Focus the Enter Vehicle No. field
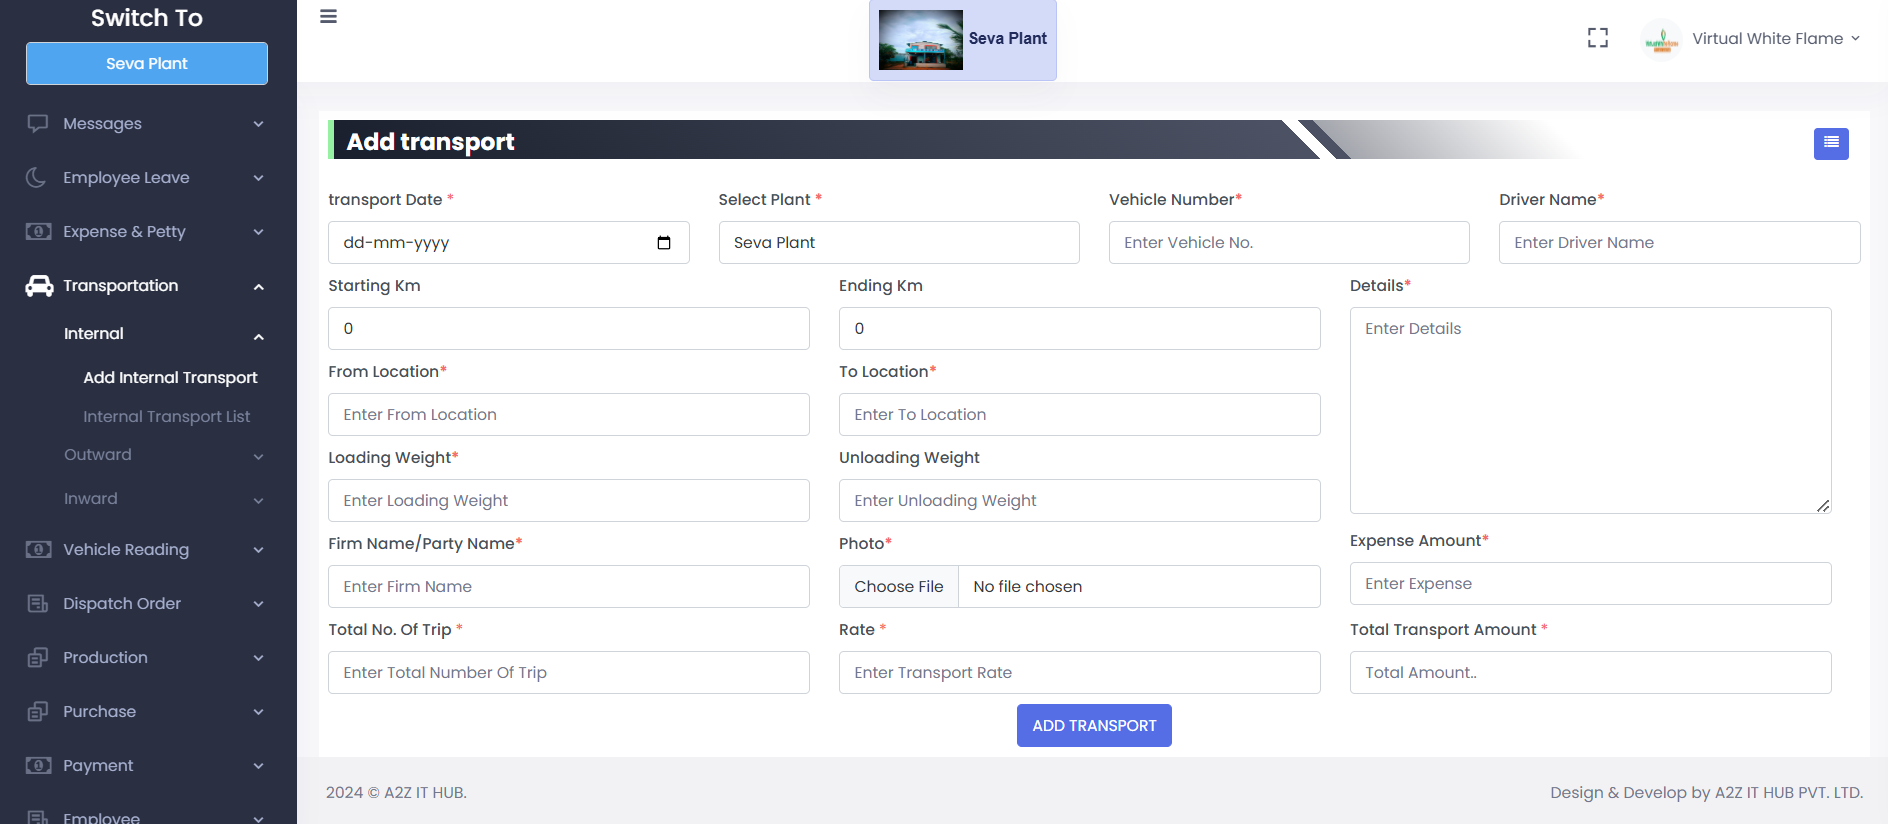Screen dimensions: 1888x824 coord(1288,243)
